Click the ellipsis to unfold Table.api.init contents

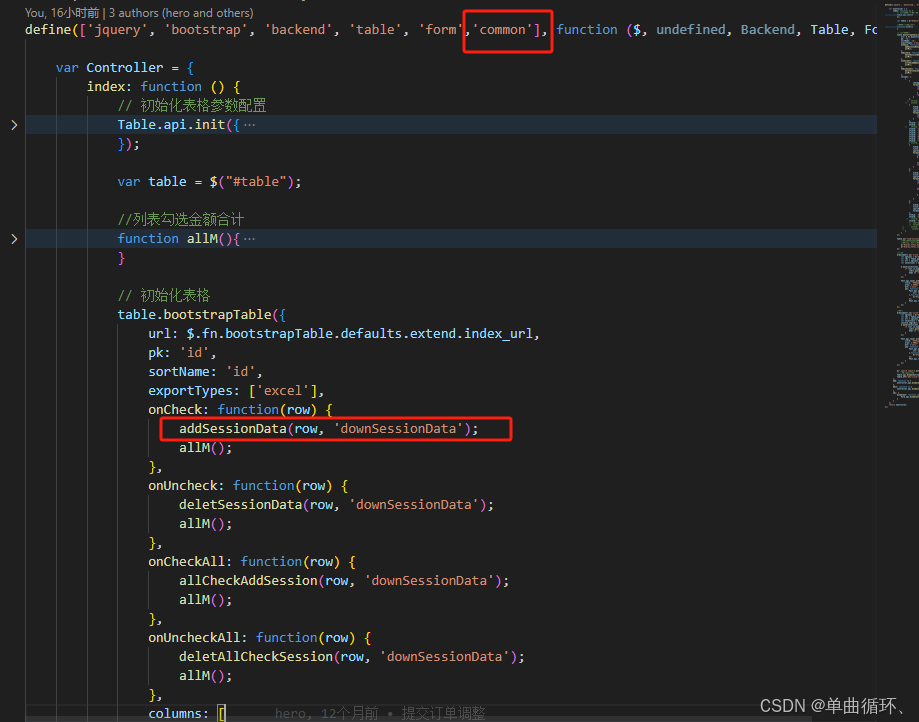coord(251,124)
